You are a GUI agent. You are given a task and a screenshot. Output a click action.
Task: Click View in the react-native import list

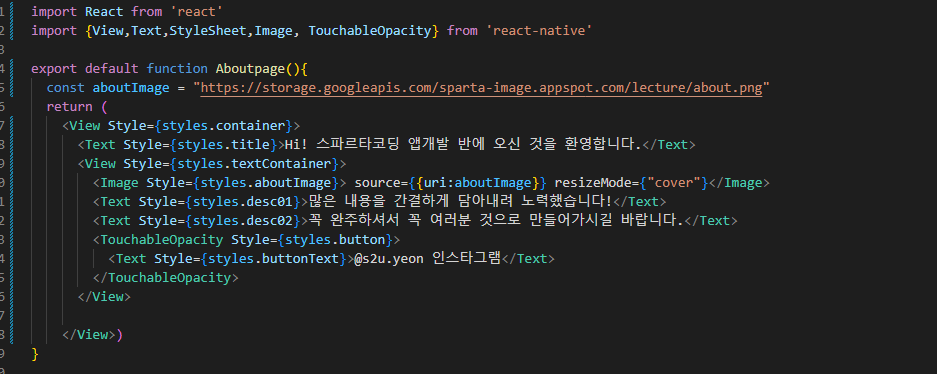coord(108,30)
